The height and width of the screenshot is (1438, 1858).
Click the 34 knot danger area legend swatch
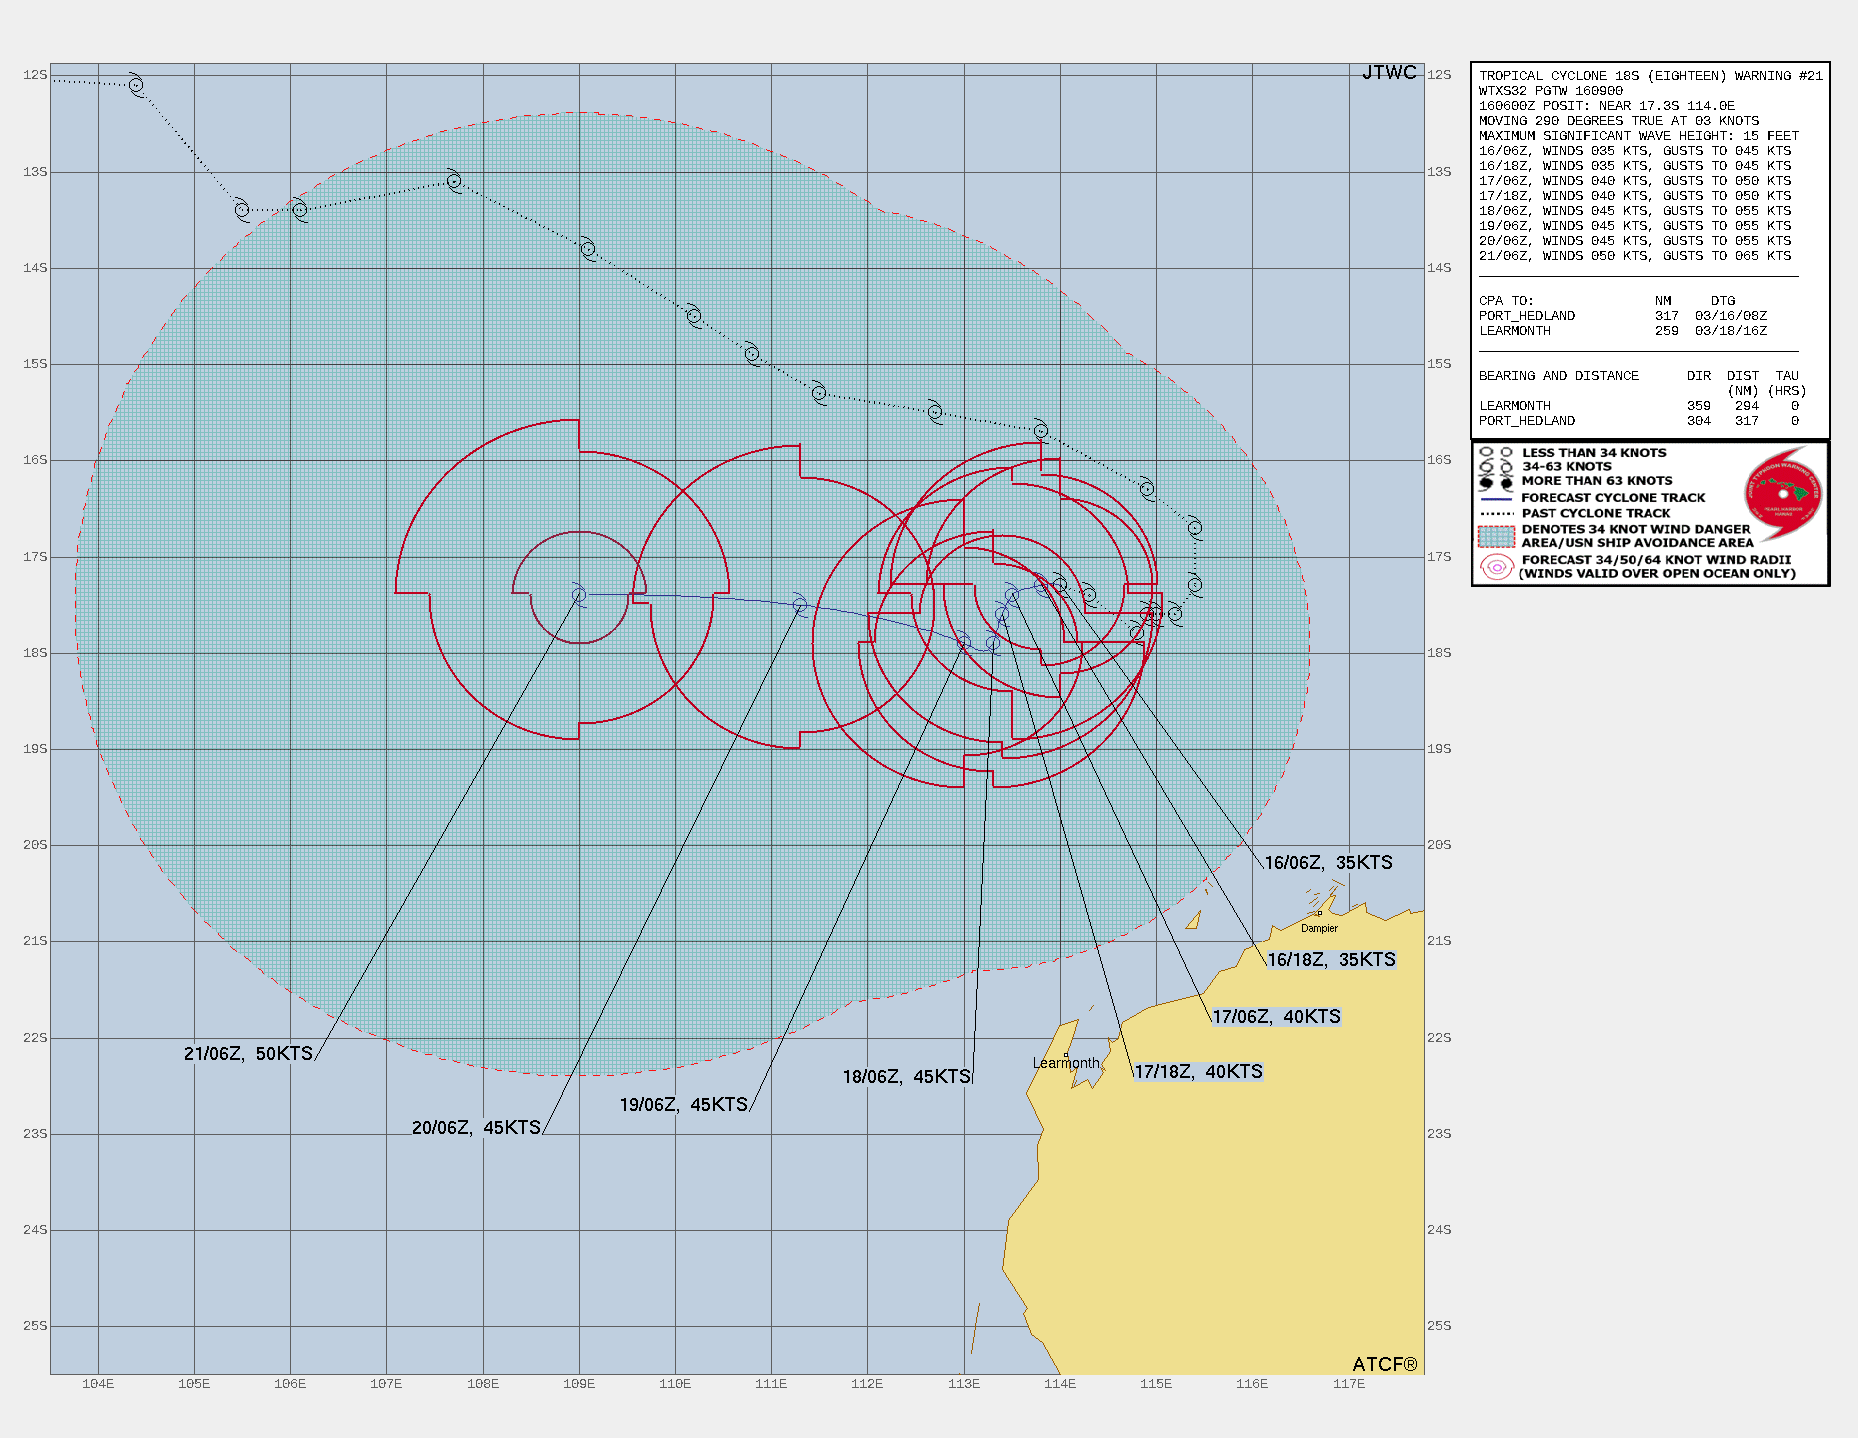click(1497, 536)
